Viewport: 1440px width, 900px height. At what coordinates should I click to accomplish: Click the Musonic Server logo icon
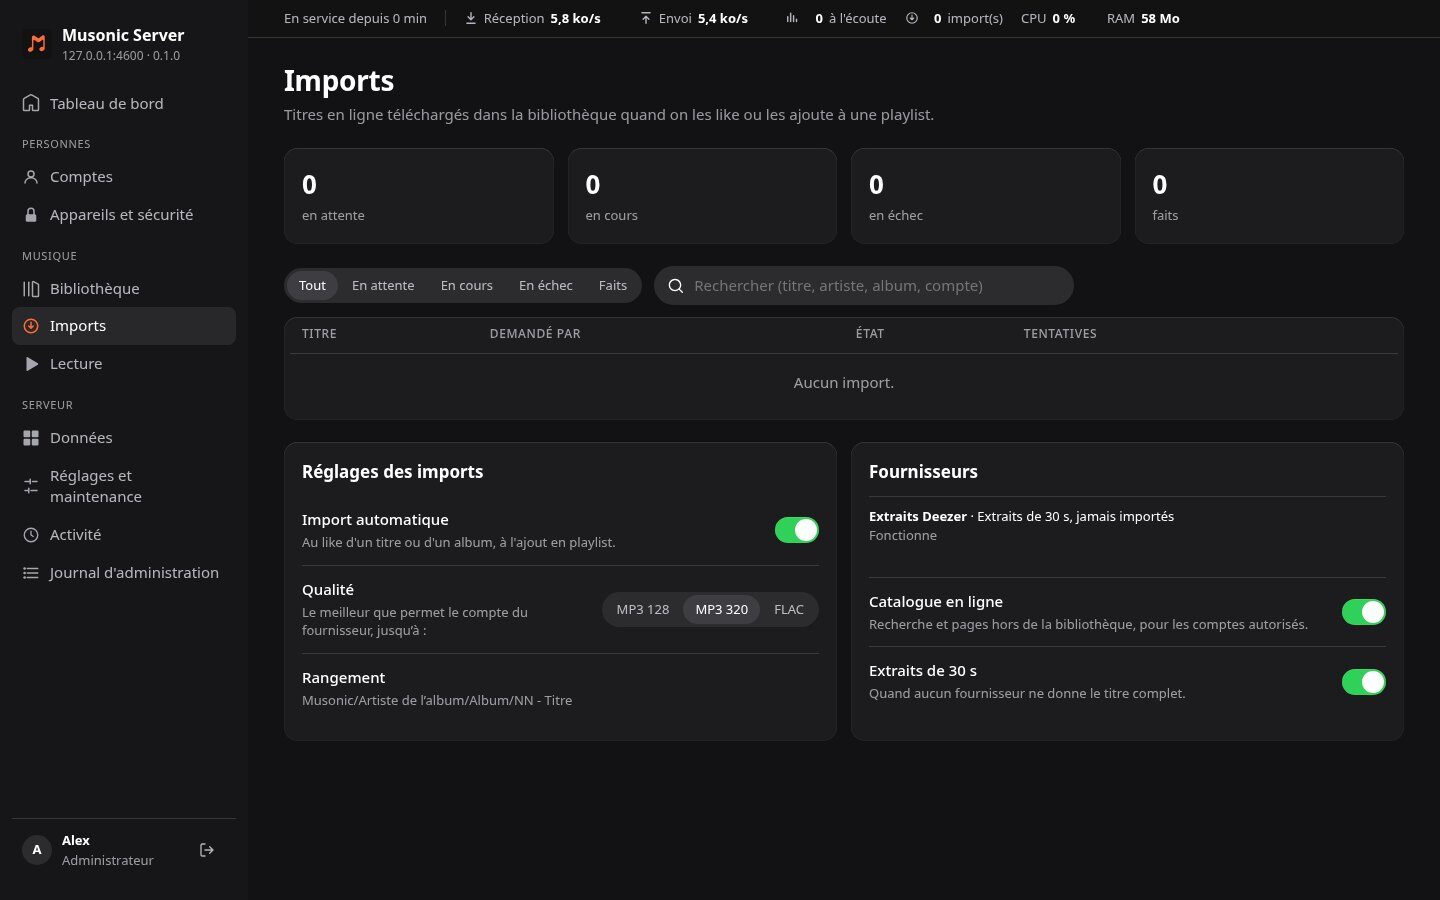coord(37,44)
